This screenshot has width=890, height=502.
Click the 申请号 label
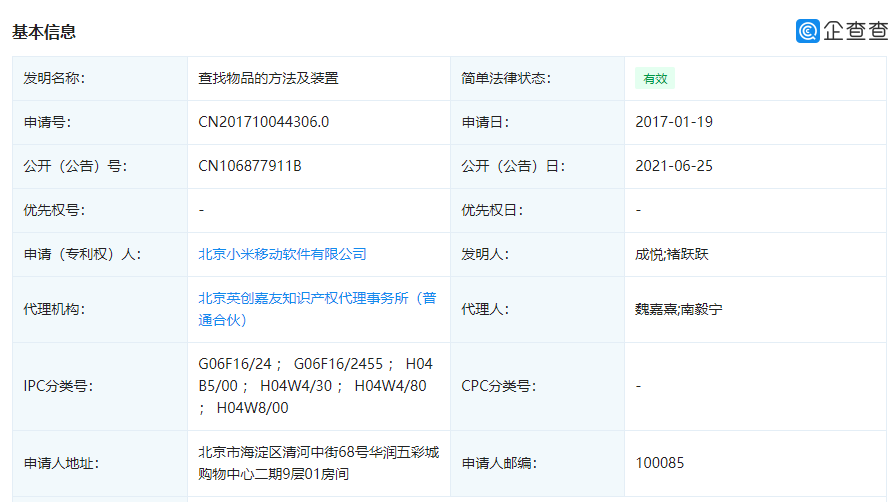(x=47, y=122)
